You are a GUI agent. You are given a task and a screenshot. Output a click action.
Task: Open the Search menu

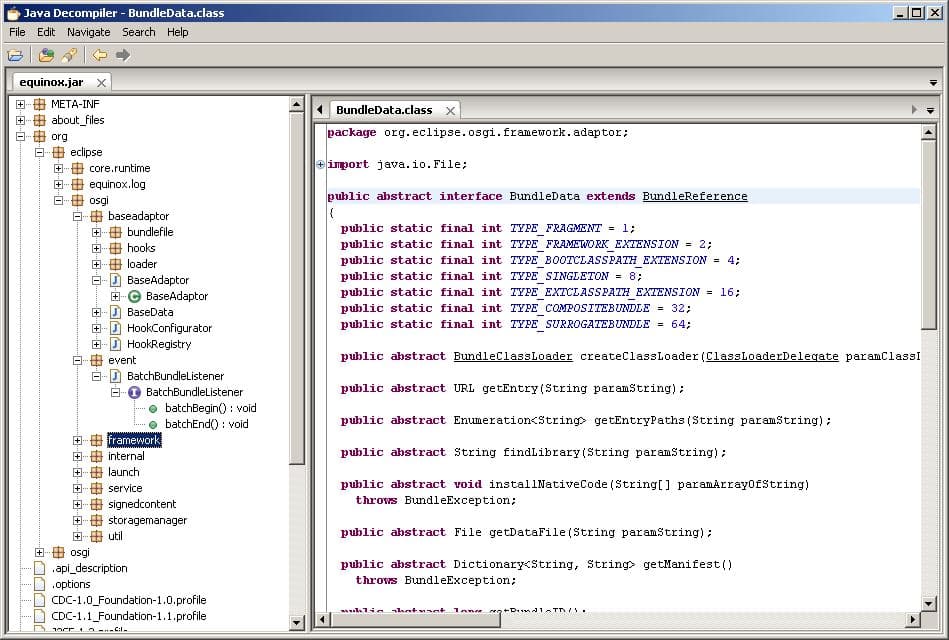tap(139, 32)
